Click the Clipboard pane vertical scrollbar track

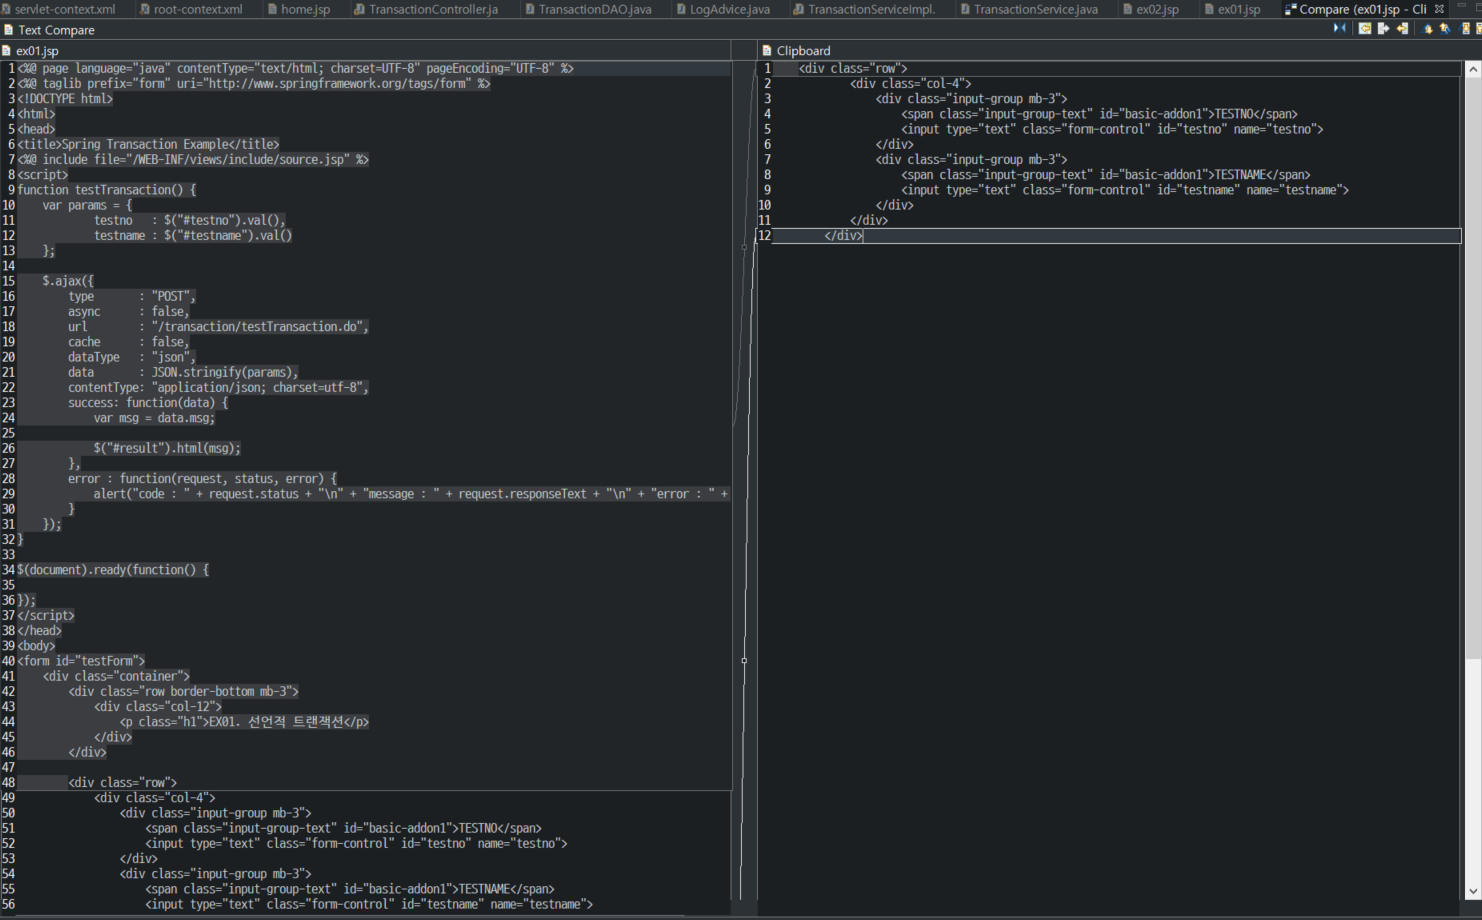1473,770
